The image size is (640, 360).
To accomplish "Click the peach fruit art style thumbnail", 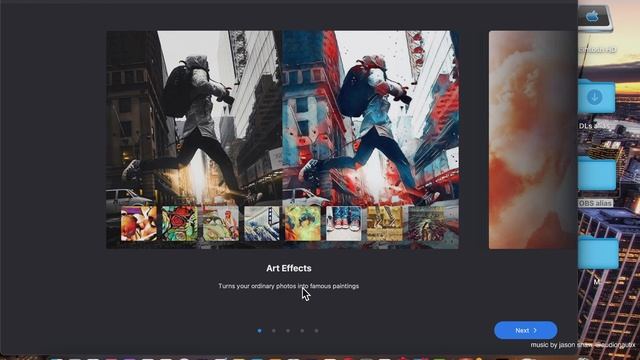I will click(139, 223).
